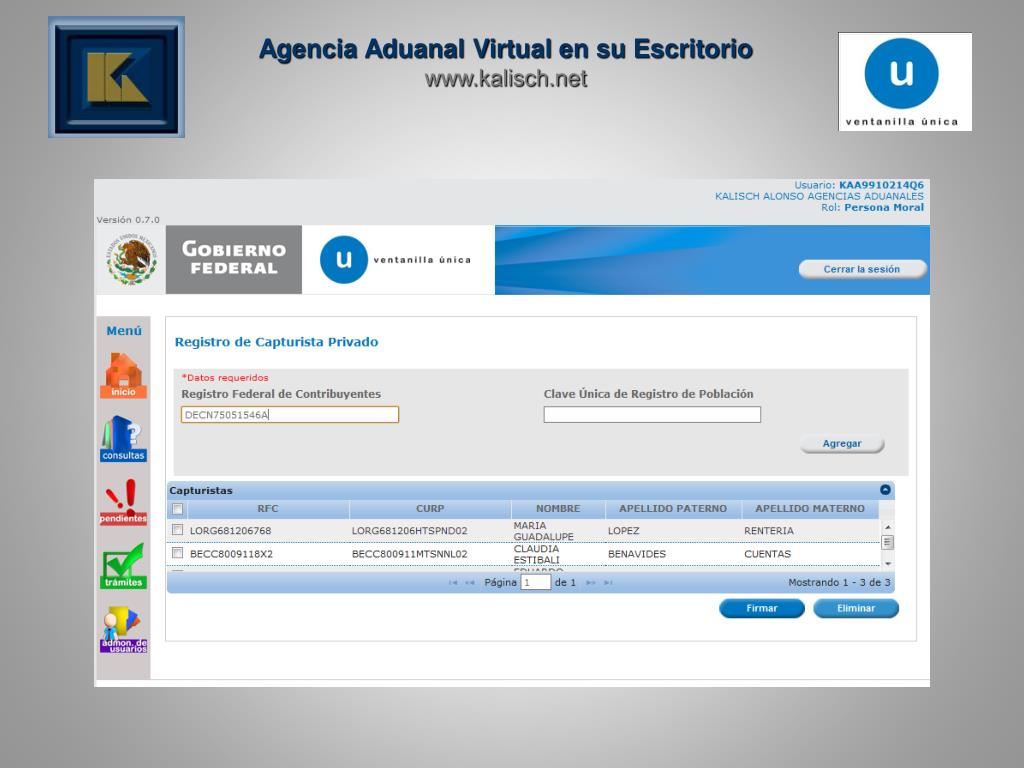Click RFC cell BECC8009118X2

[231, 554]
